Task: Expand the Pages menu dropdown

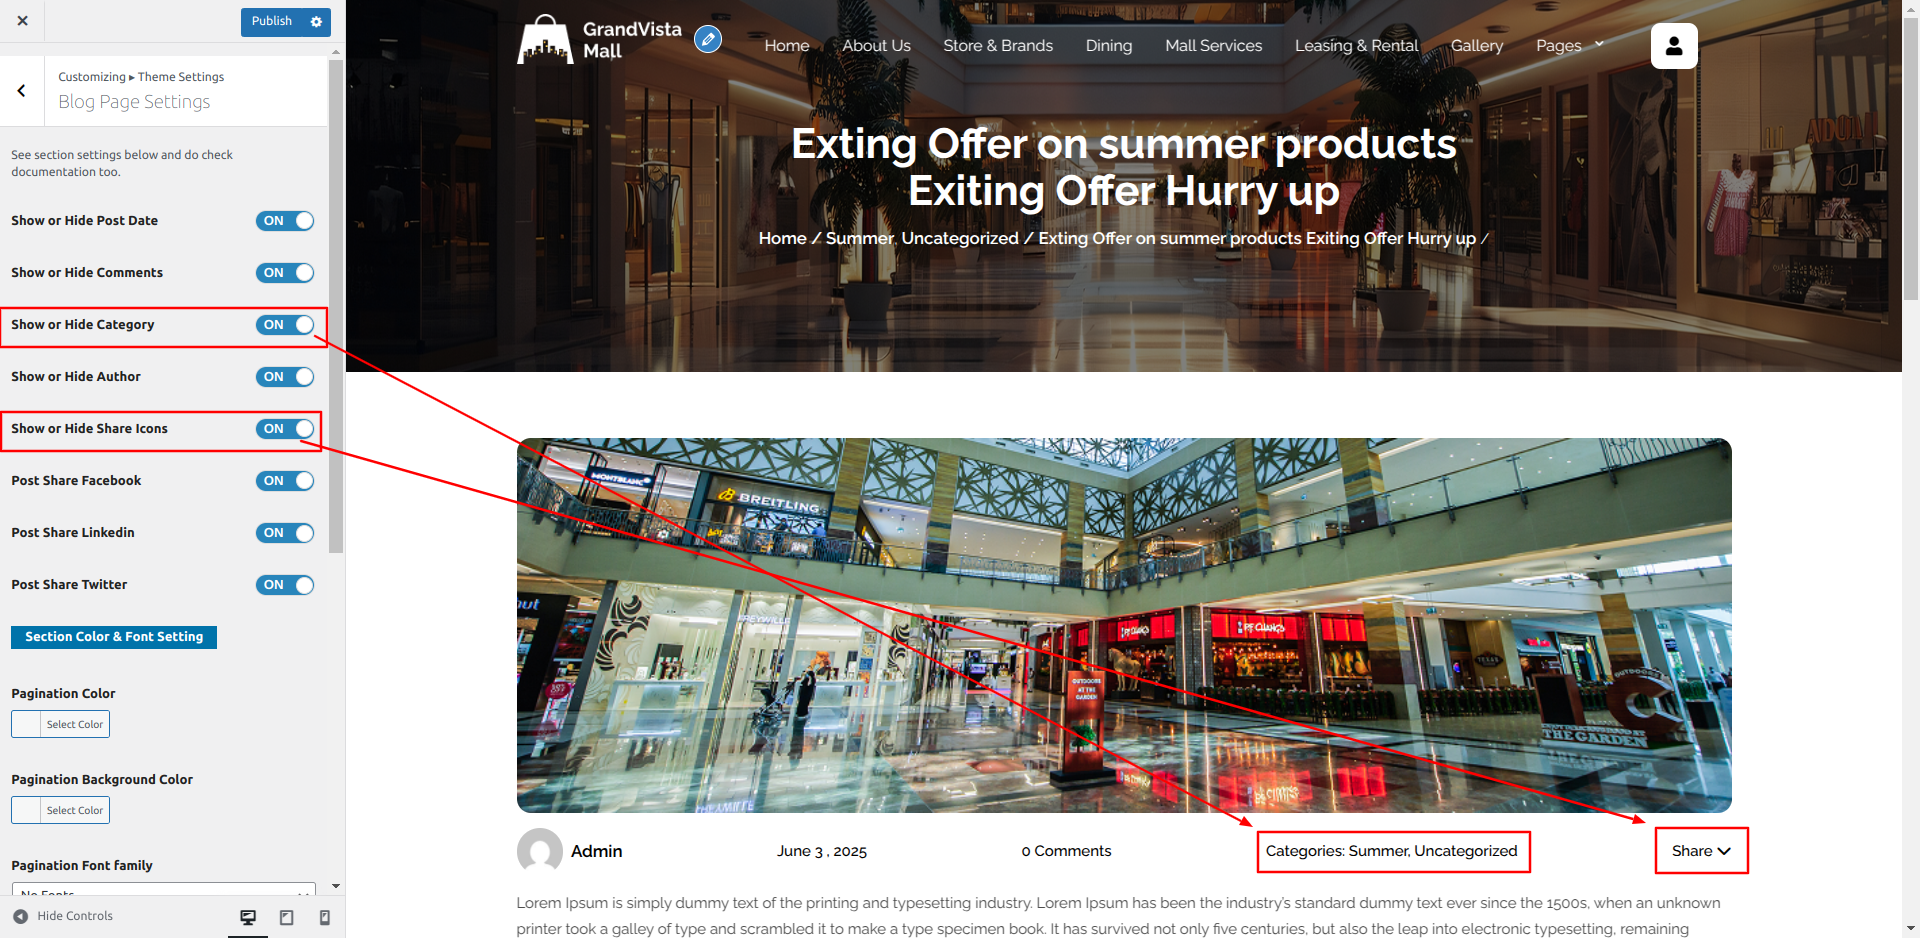Action: [x=1569, y=46]
